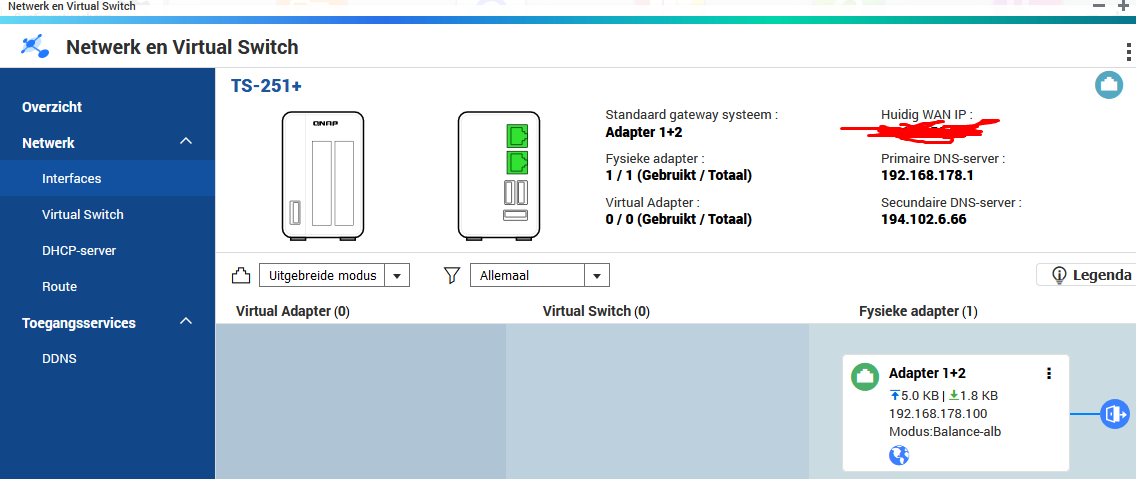Viewport: 1136px width, 479px height.
Task: Open the Legenda button
Action: tap(1086, 275)
